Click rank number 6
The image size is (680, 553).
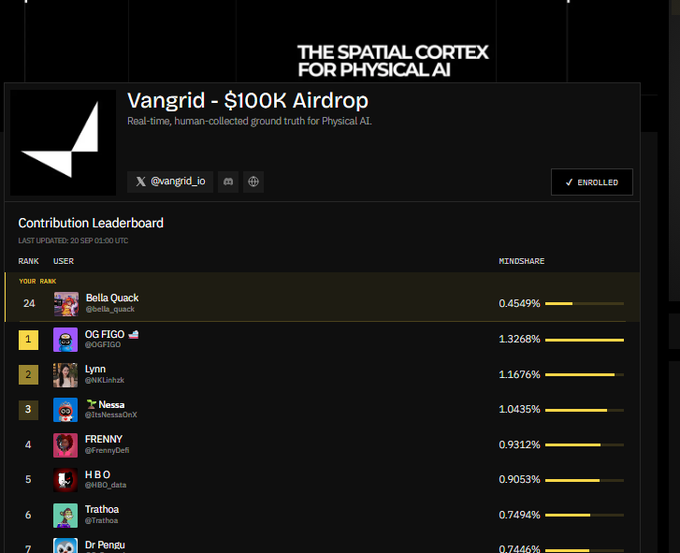28,515
